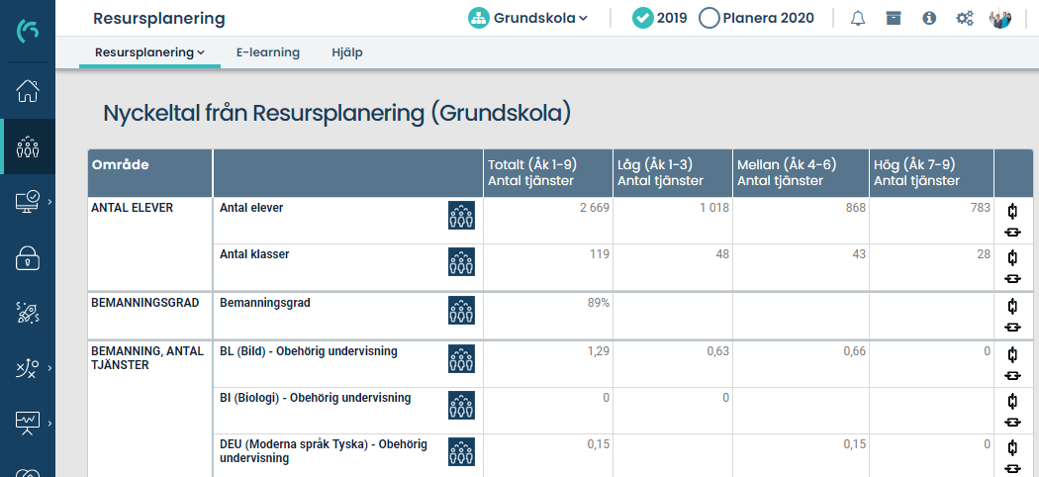Viewport: 1039px width, 477px height.
Task: Open the archive box icon in the header
Action: pyautogui.click(x=893, y=19)
